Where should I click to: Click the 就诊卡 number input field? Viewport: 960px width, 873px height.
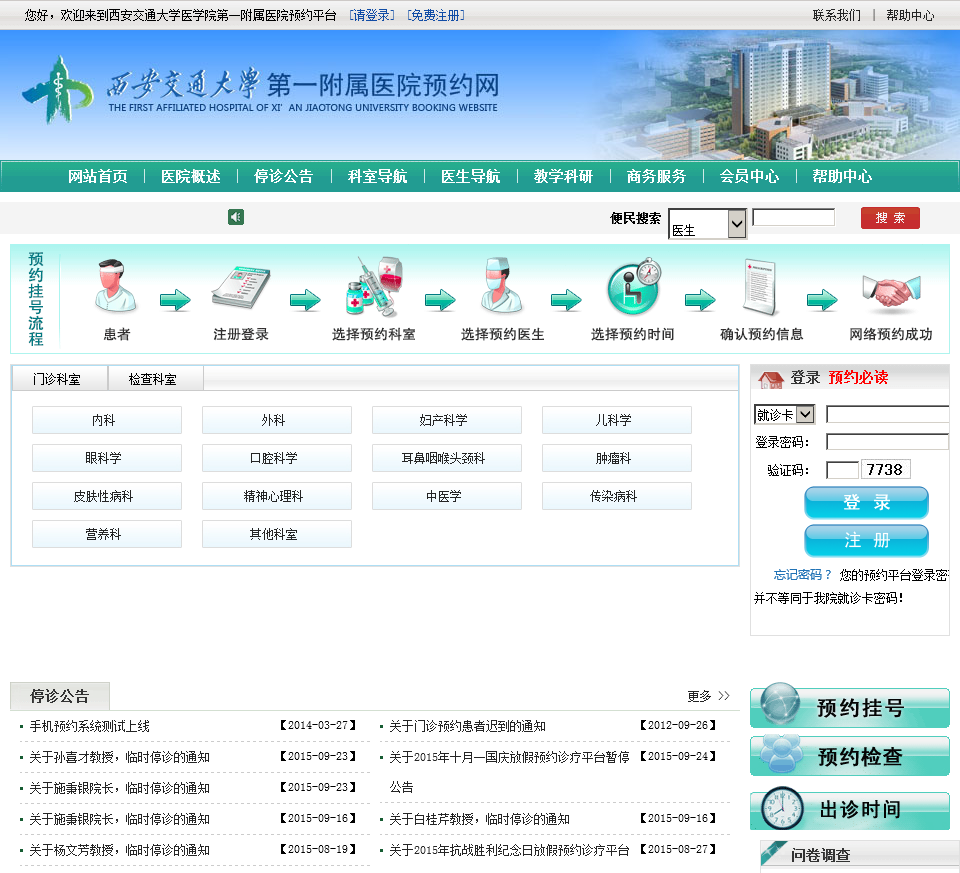pyautogui.click(x=887, y=414)
